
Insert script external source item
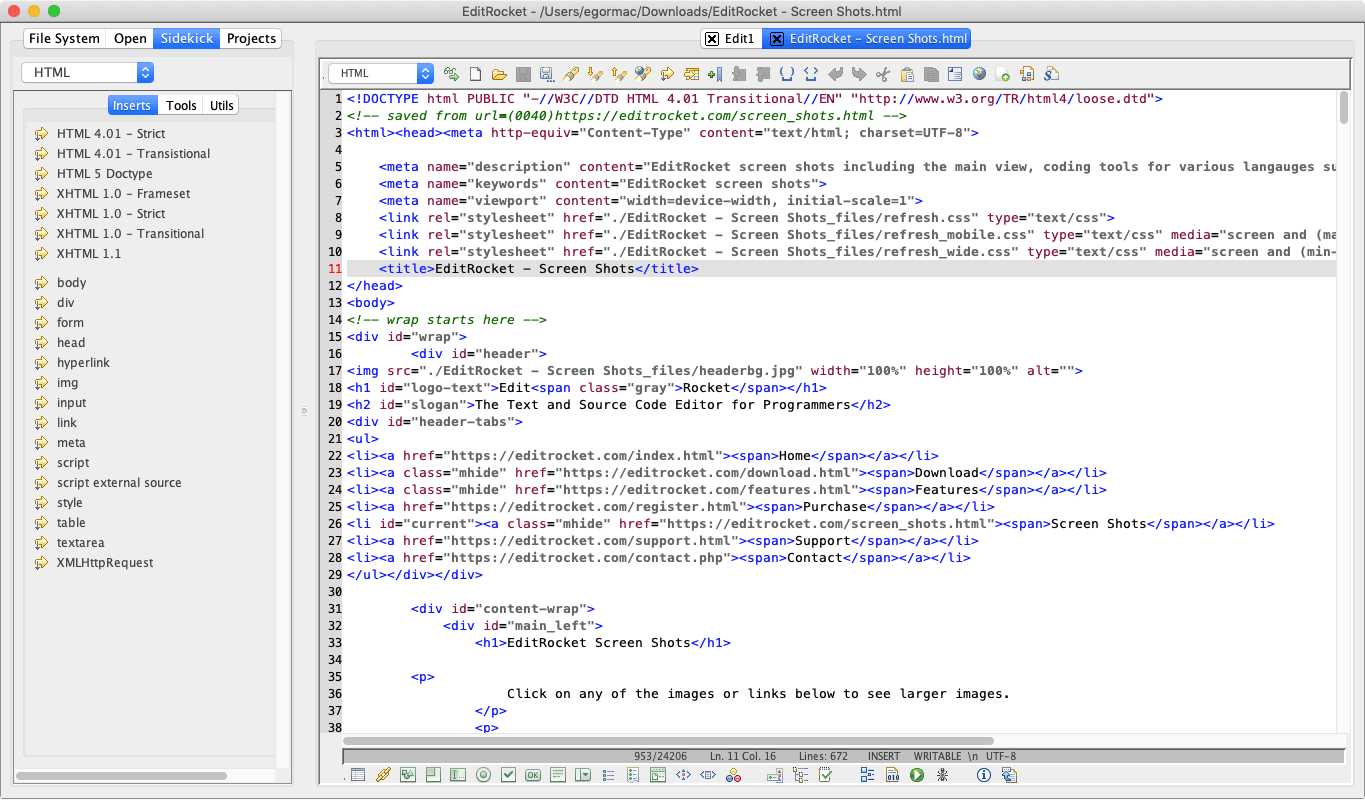pos(119,482)
